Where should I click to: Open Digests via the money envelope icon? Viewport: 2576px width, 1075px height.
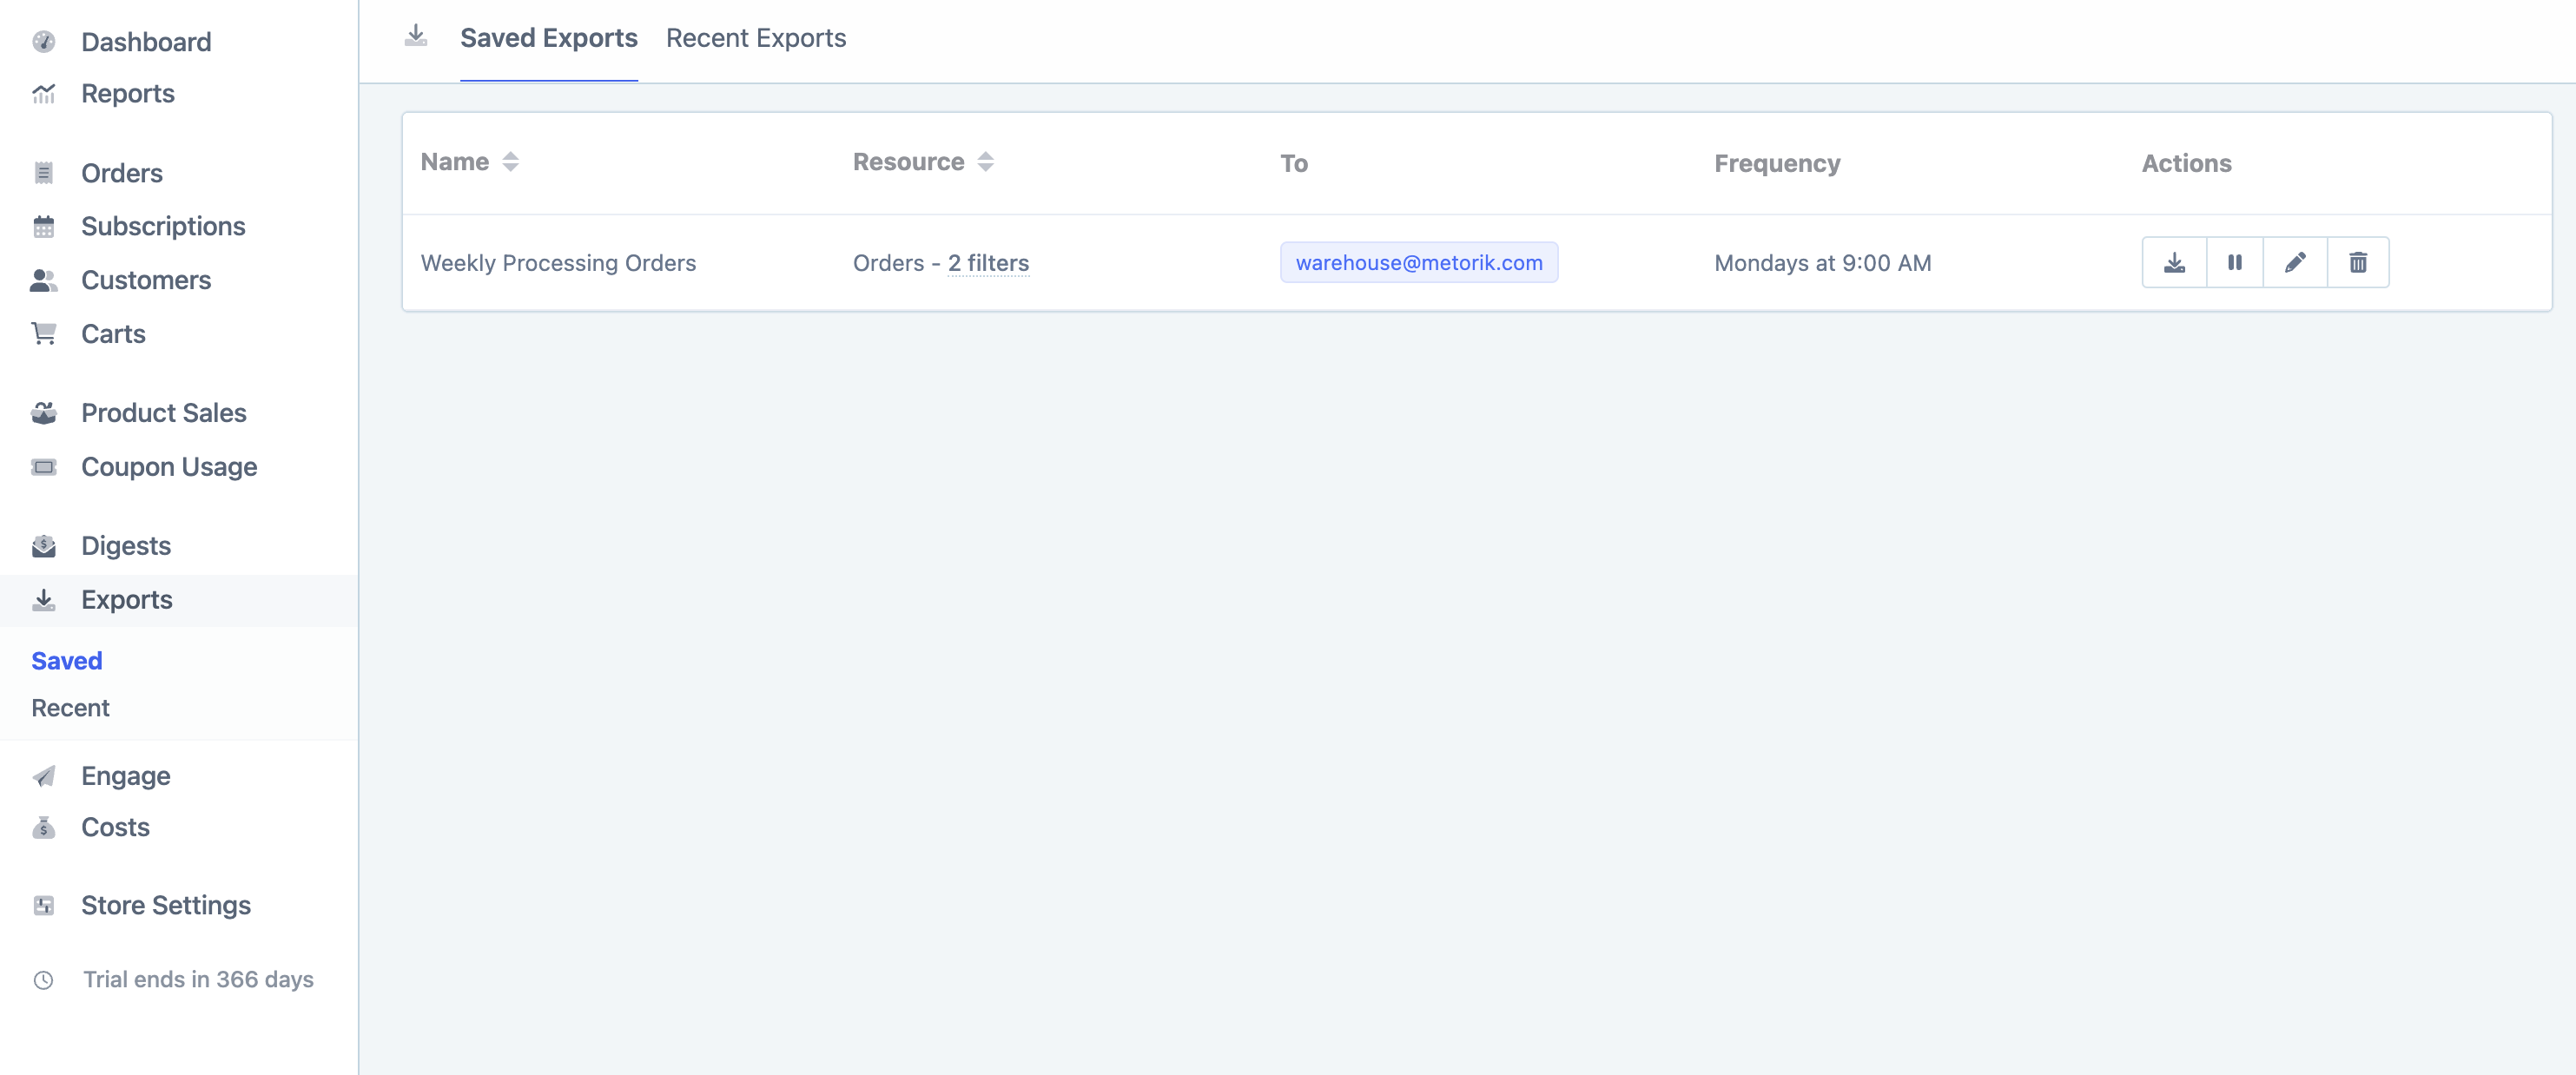pos(44,545)
